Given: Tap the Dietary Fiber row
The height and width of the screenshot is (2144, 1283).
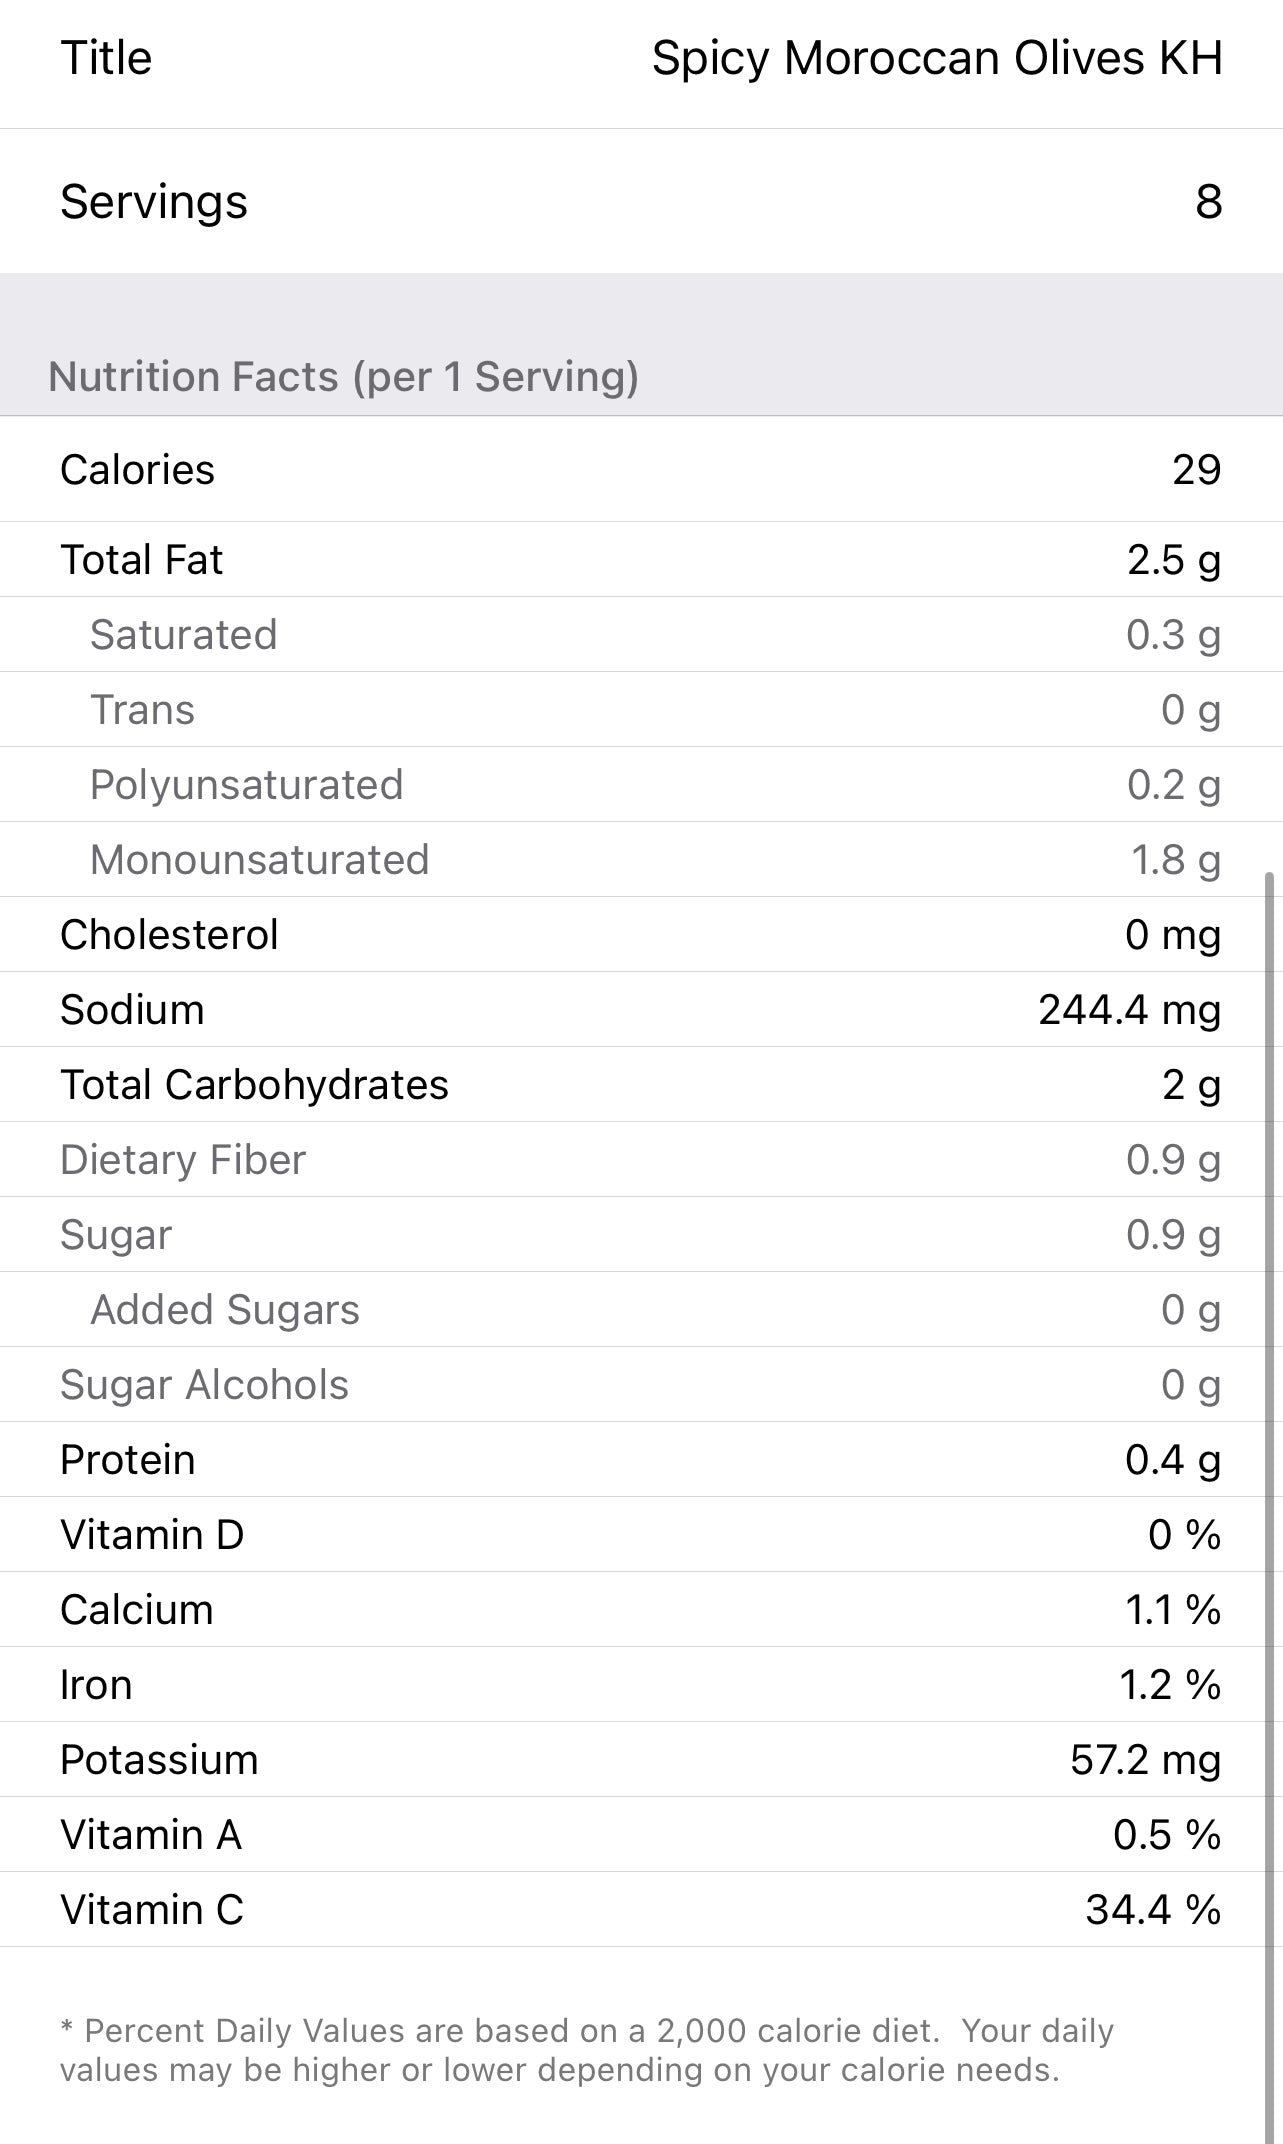Looking at the screenshot, I should click(640, 1160).
